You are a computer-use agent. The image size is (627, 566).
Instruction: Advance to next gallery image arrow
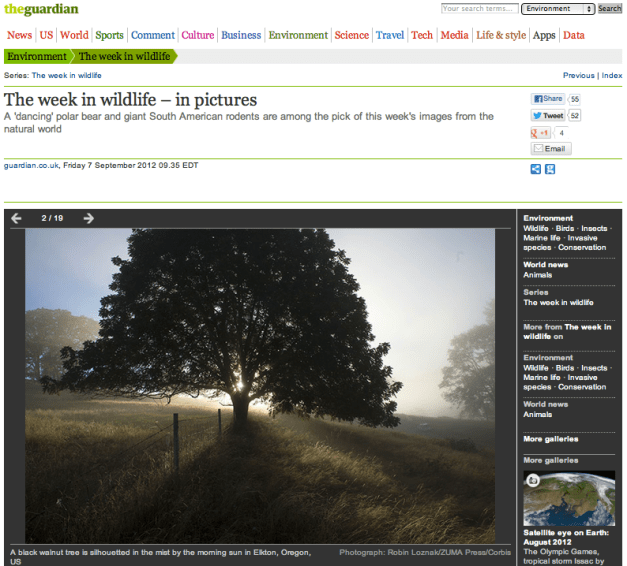[x=89, y=218]
